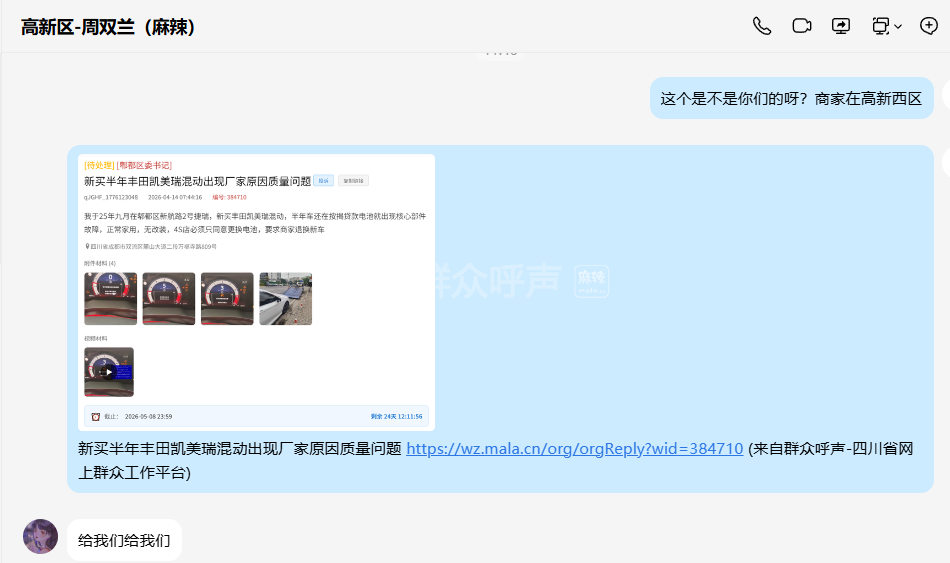
Task: Select the received message 给我们给我们
Action: (x=124, y=540)
